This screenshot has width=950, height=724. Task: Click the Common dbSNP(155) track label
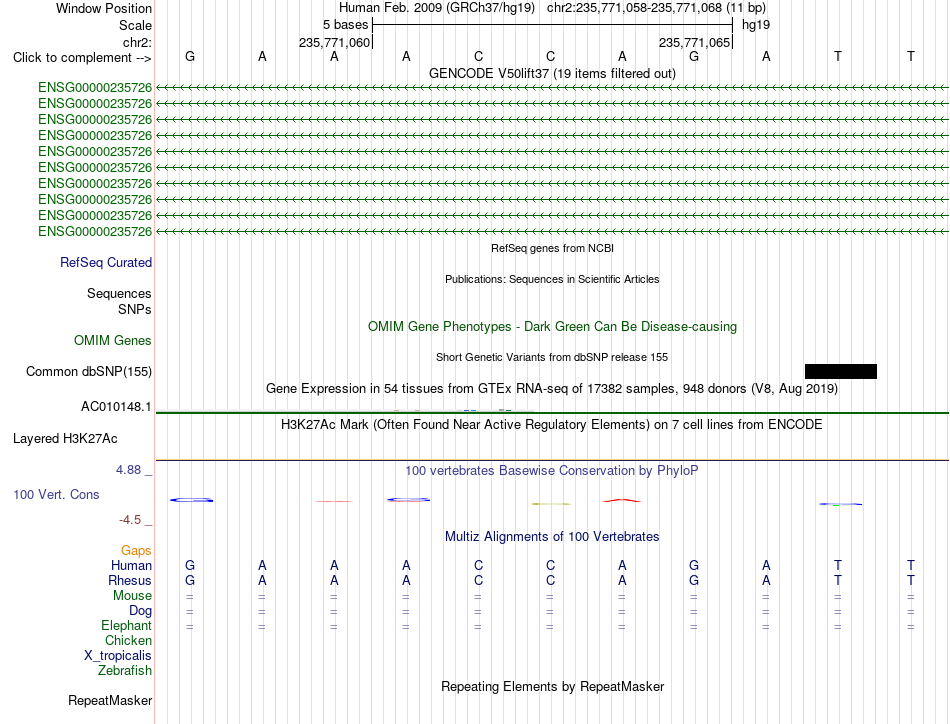(89, 371)
